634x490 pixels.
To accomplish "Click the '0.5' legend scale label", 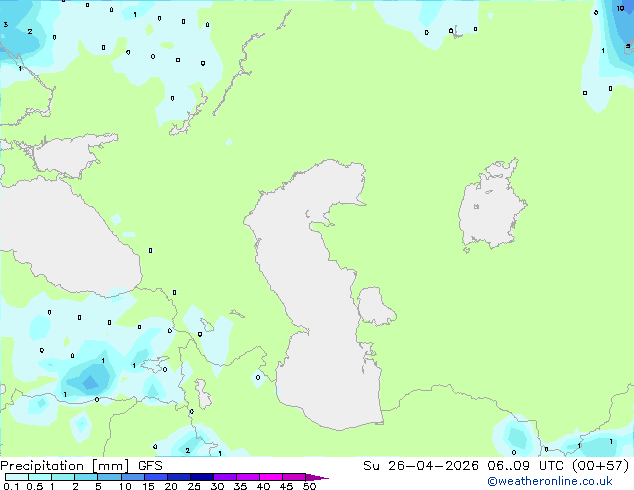I will click(35, 486).
